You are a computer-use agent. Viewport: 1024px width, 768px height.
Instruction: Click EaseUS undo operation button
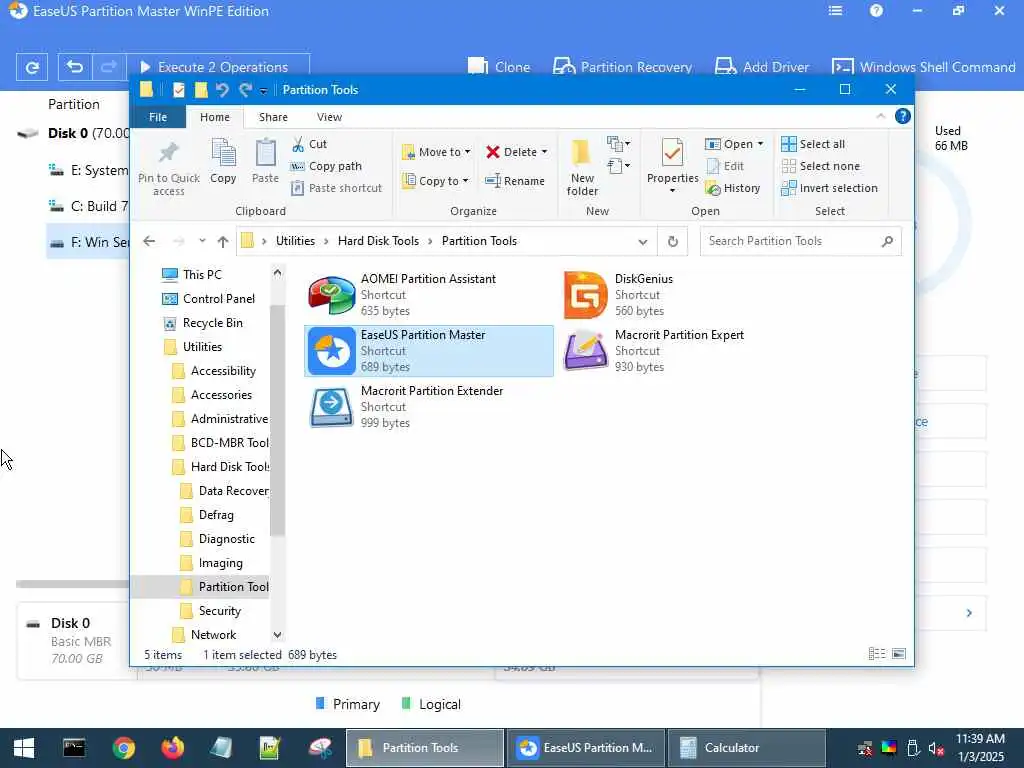tap(75, 67)
